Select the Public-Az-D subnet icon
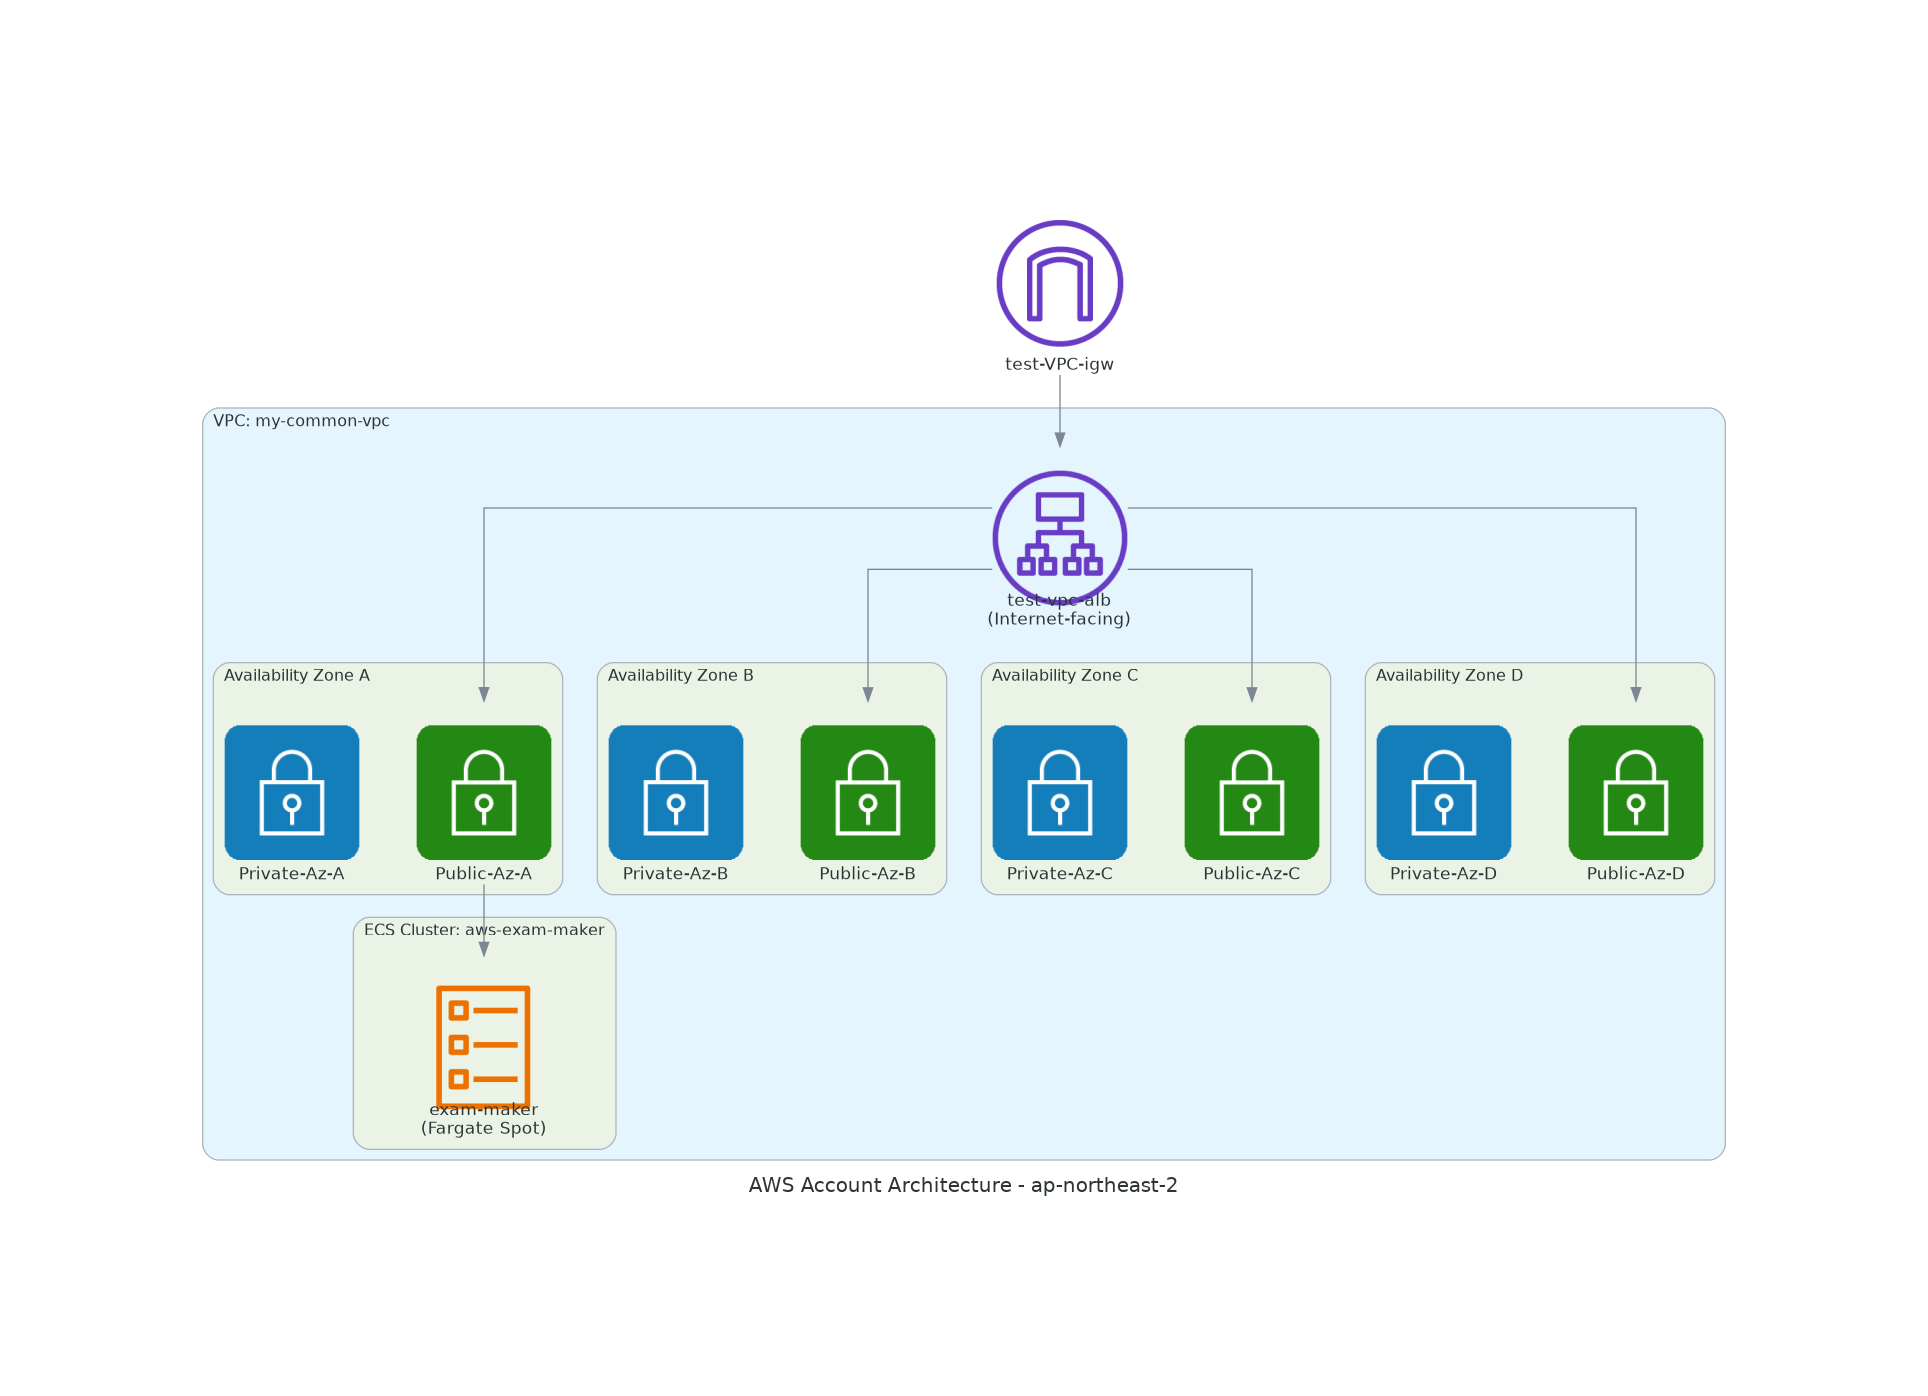 point(1635,792)
